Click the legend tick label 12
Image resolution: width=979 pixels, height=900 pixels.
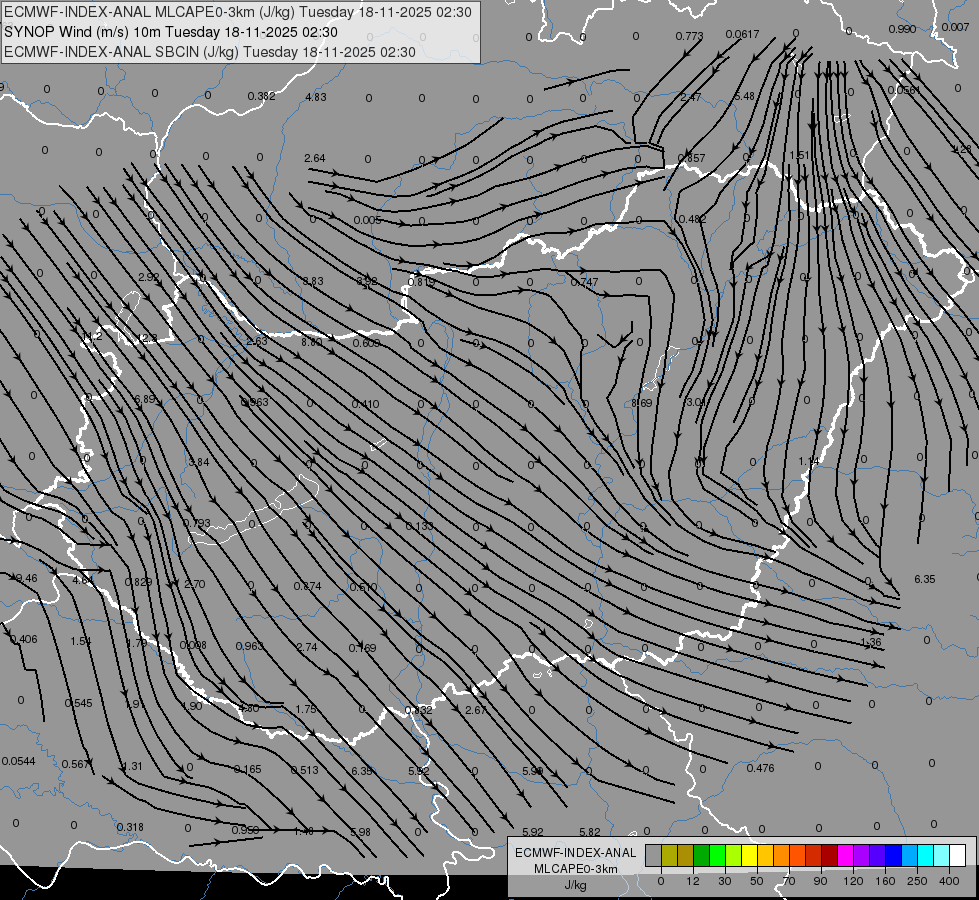[692, 881]
